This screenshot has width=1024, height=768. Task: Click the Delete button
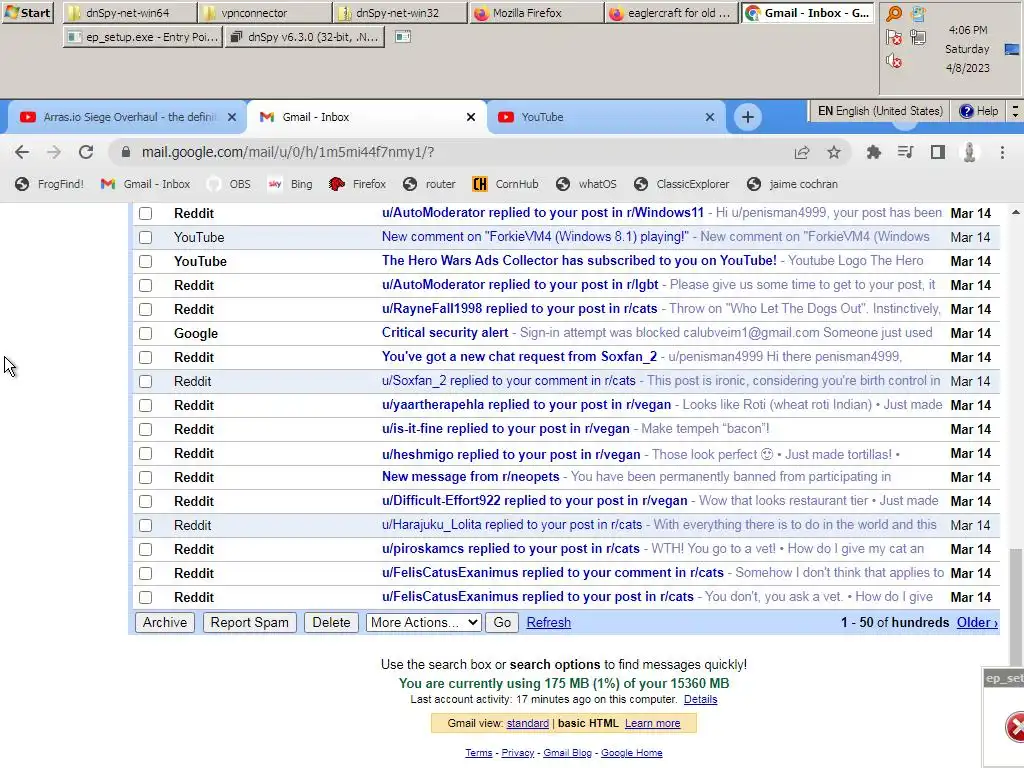(331, 622)
